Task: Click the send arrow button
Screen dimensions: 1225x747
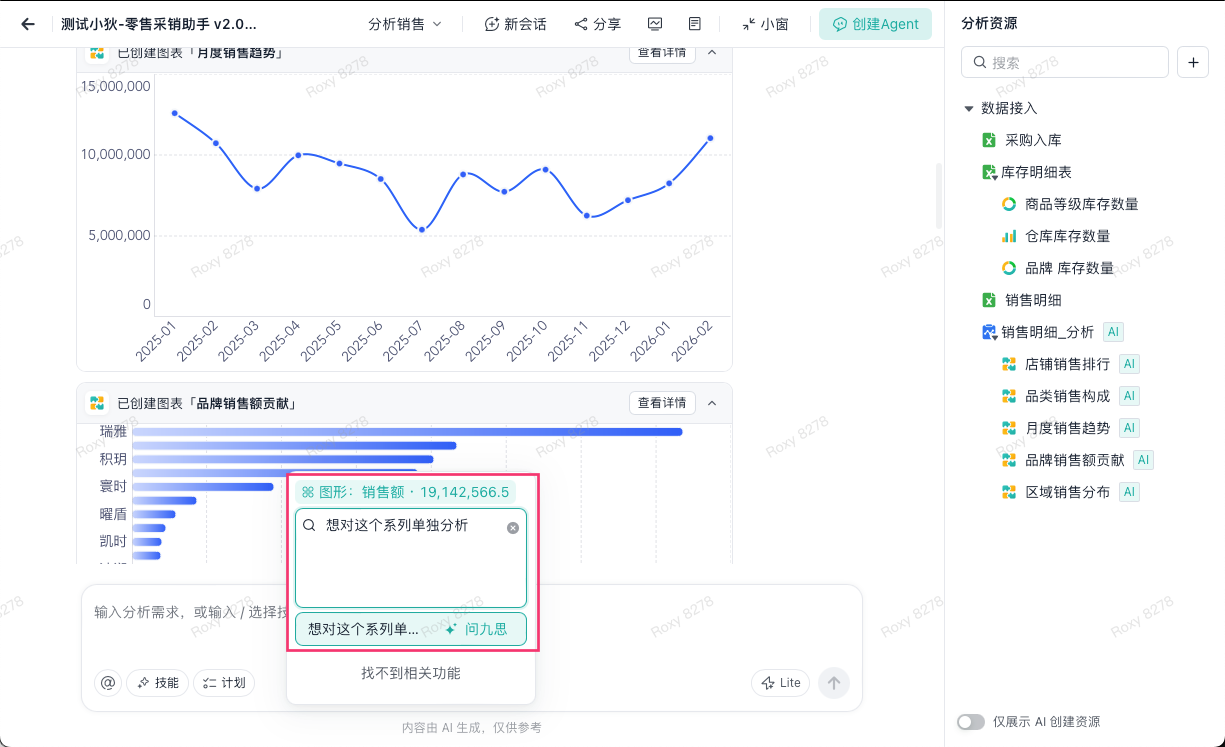Action: point(834,683)
